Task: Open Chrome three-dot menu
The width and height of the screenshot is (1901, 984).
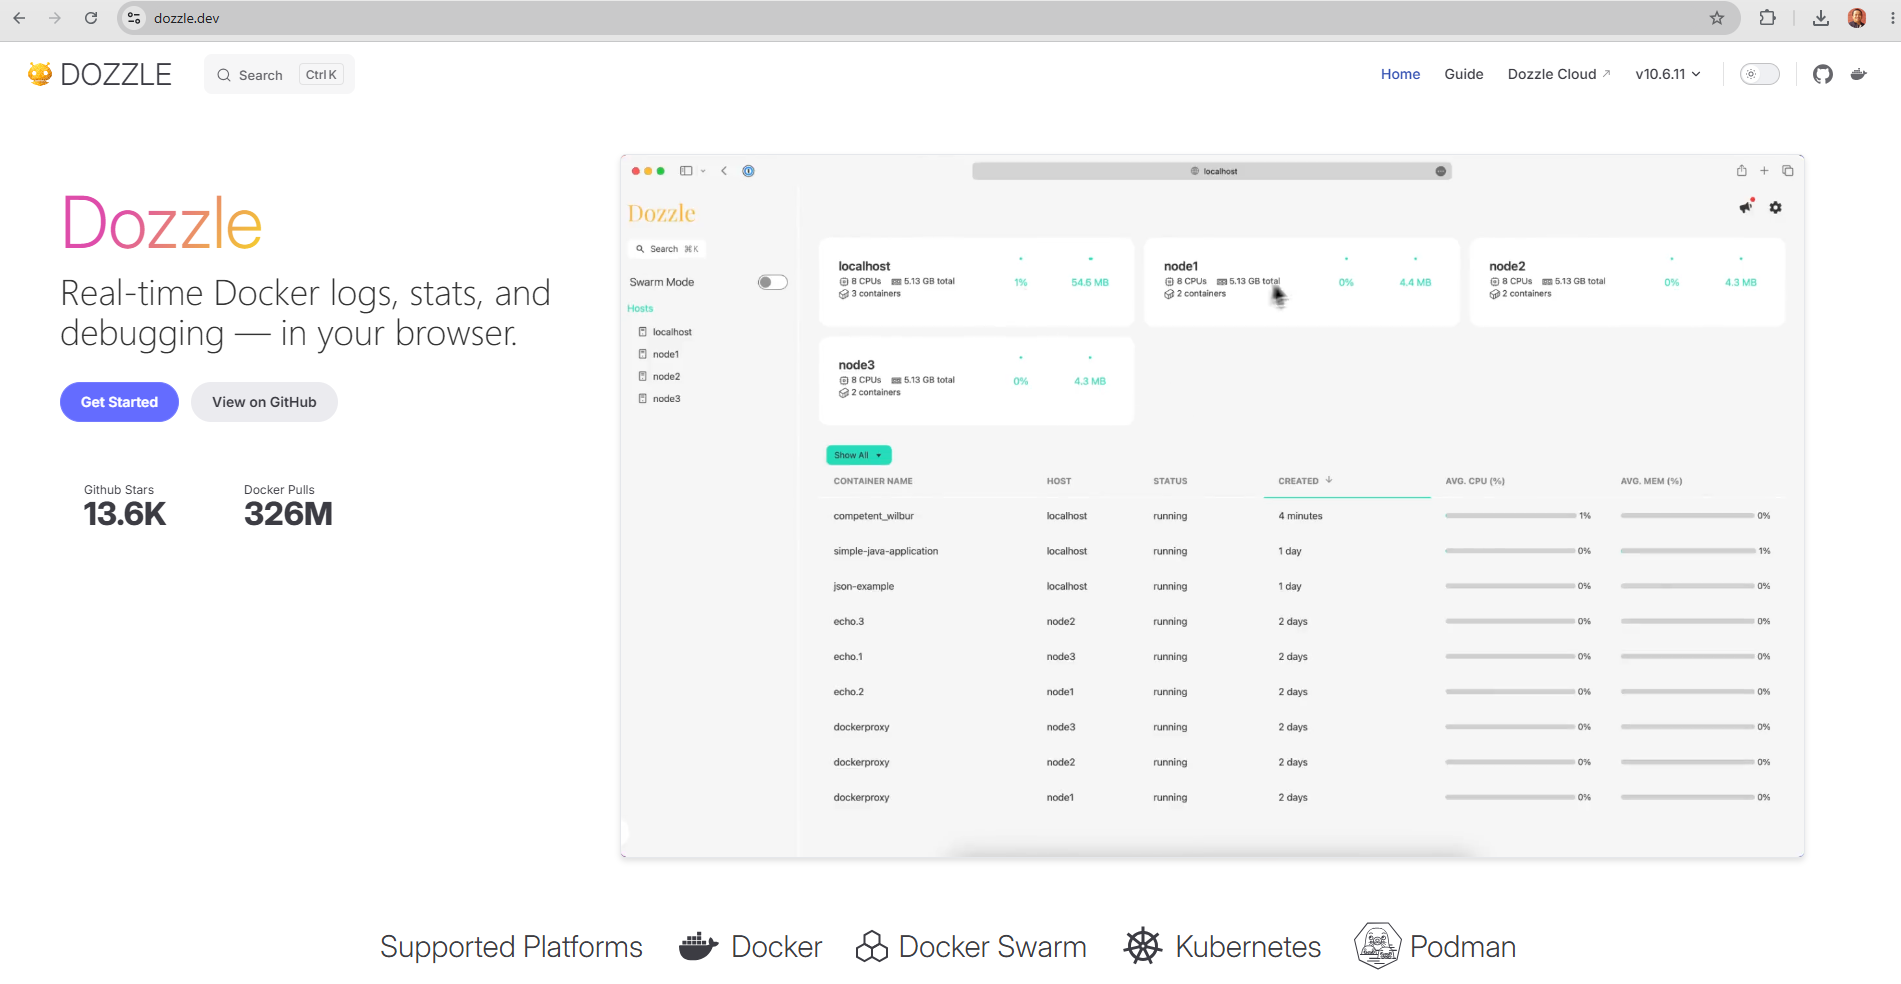Action: click(x=1892, y=18)
